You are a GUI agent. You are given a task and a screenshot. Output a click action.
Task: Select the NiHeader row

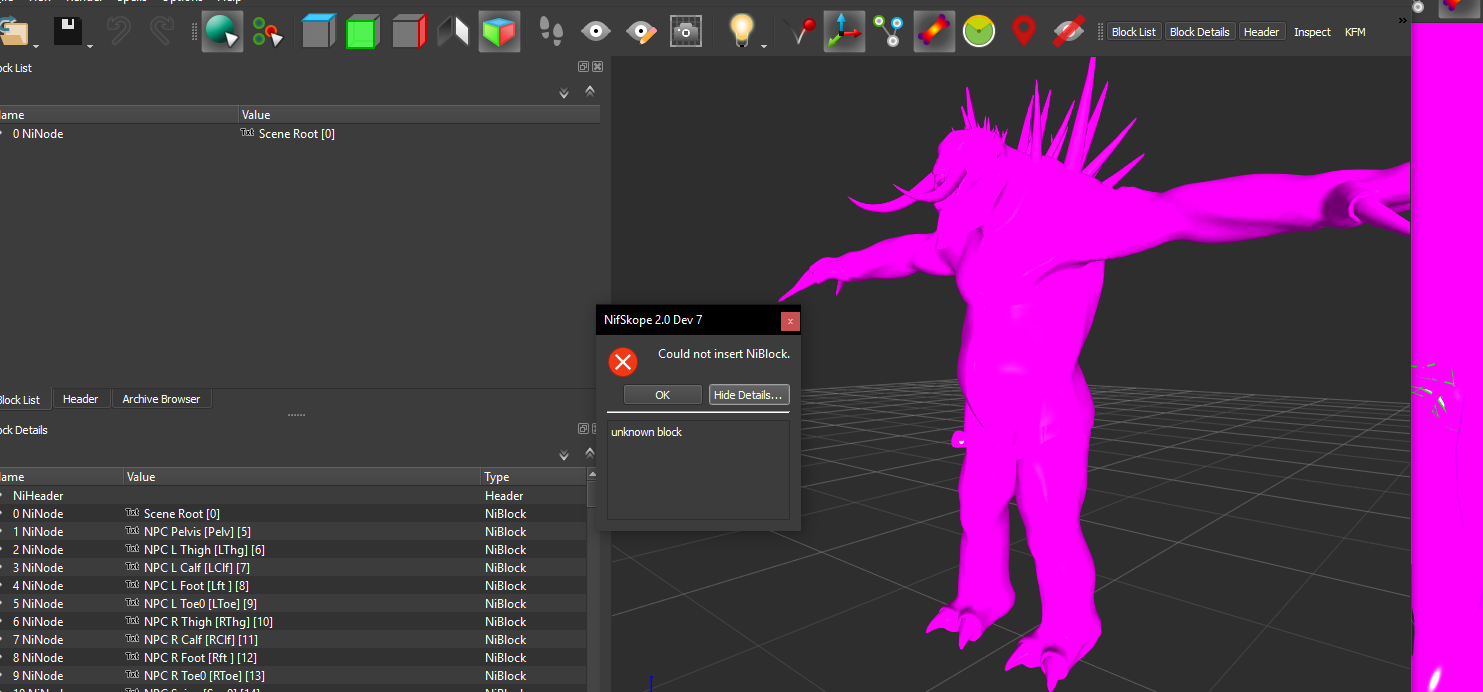[293, 495]
